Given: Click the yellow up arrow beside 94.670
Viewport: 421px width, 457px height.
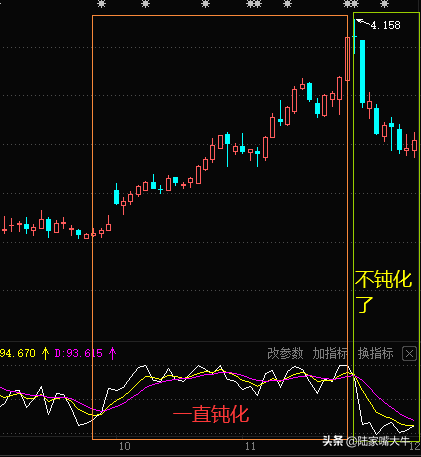Looking at the screenshot, I should tap(45, 353).
